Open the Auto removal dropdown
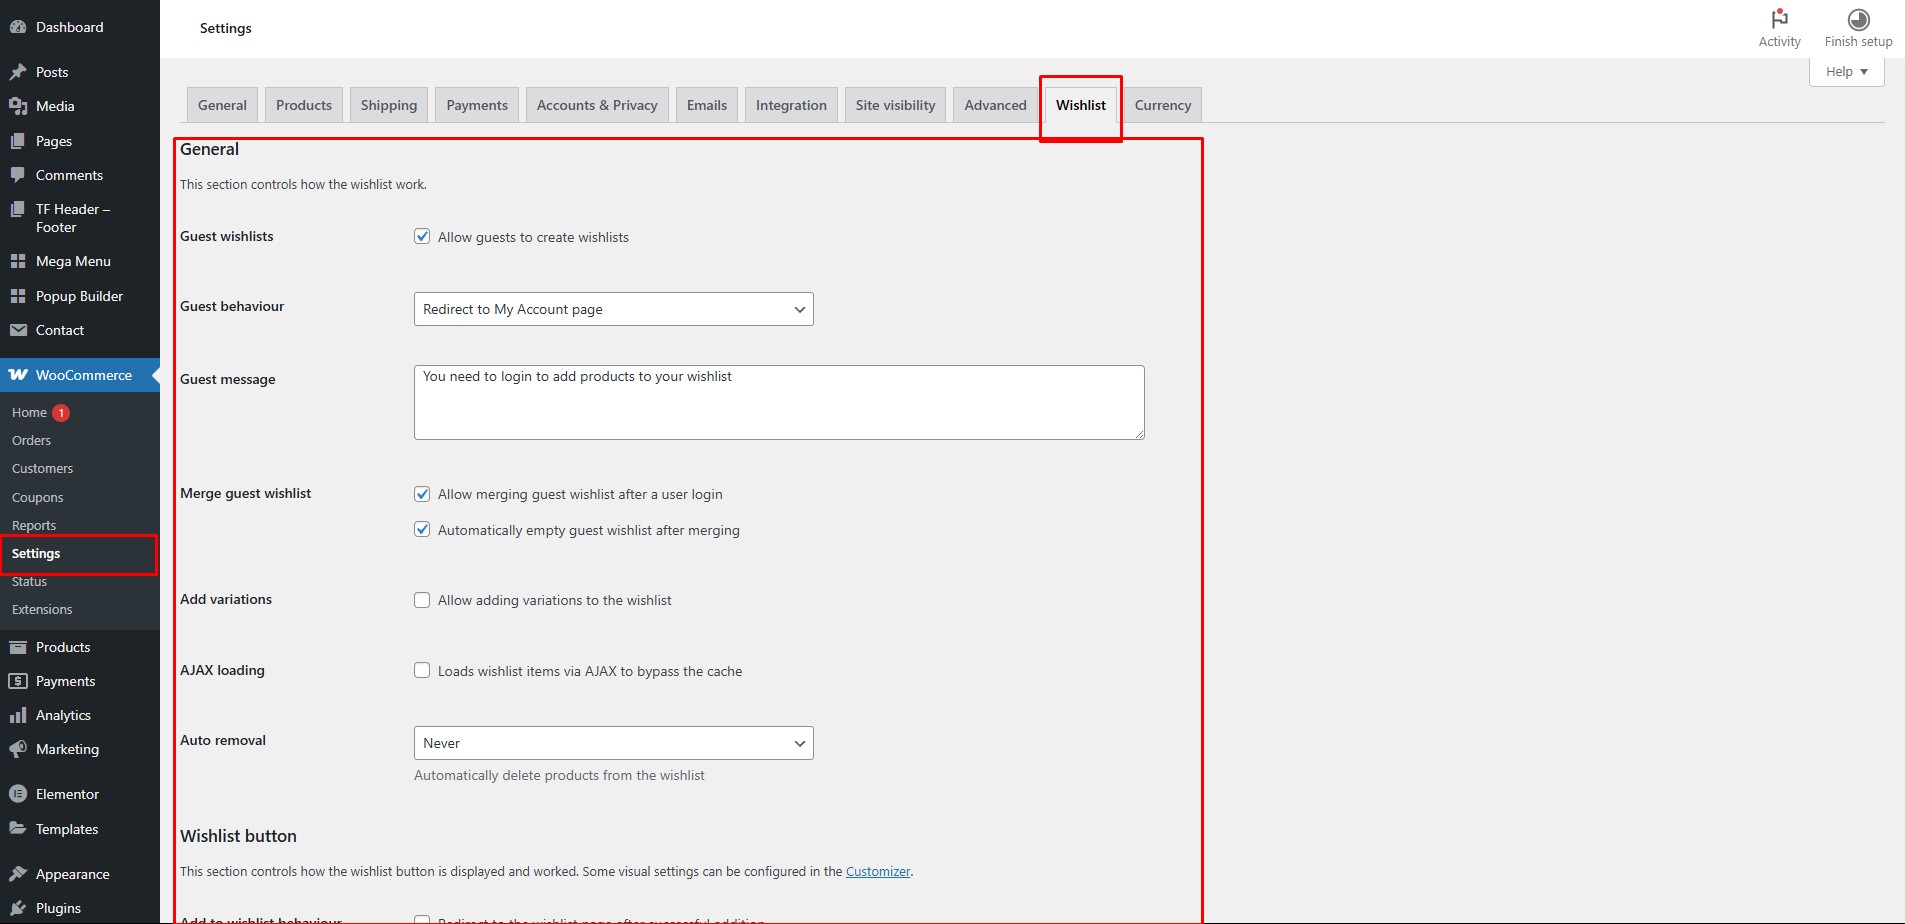1905x924 pixels. coord(613,743)
